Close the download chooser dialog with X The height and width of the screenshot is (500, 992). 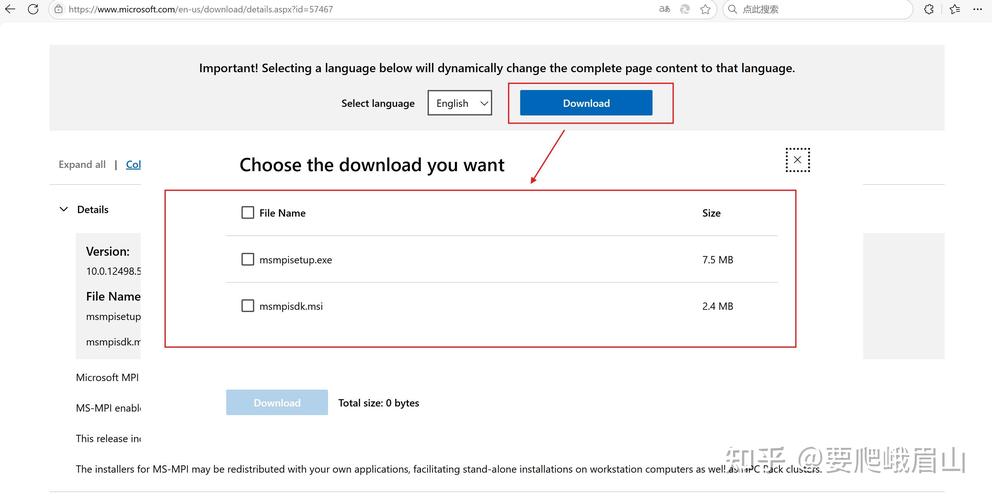tap(797, 159)
